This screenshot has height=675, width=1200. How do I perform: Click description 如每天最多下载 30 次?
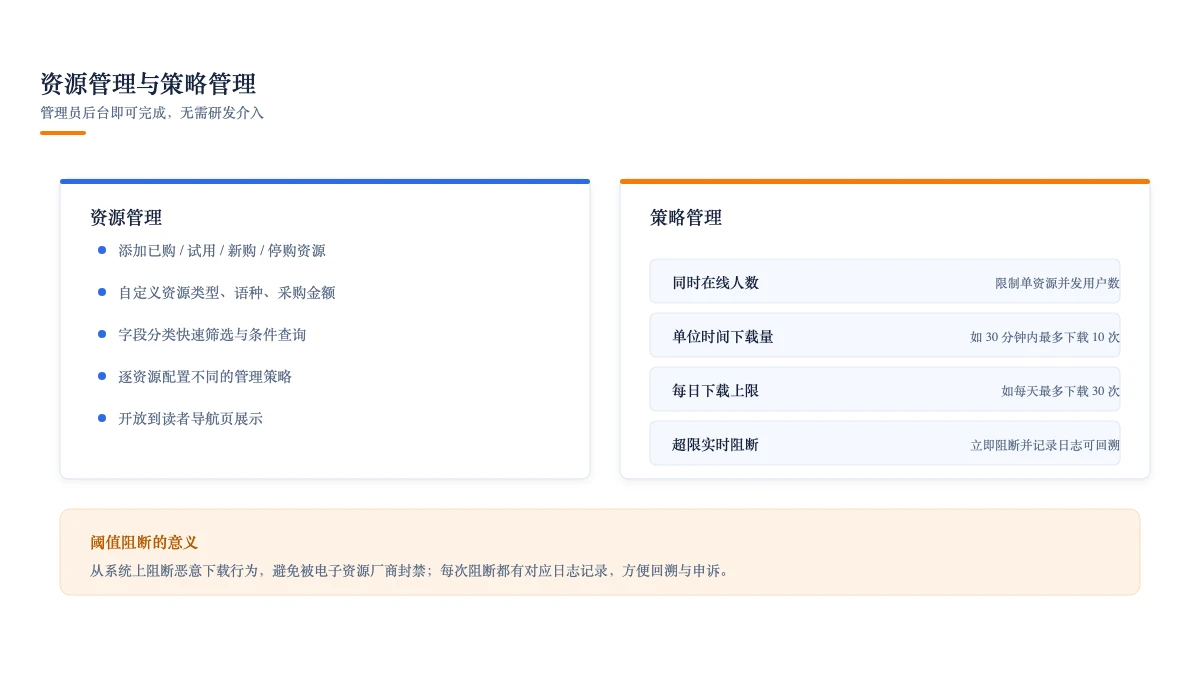(1061, 392)
